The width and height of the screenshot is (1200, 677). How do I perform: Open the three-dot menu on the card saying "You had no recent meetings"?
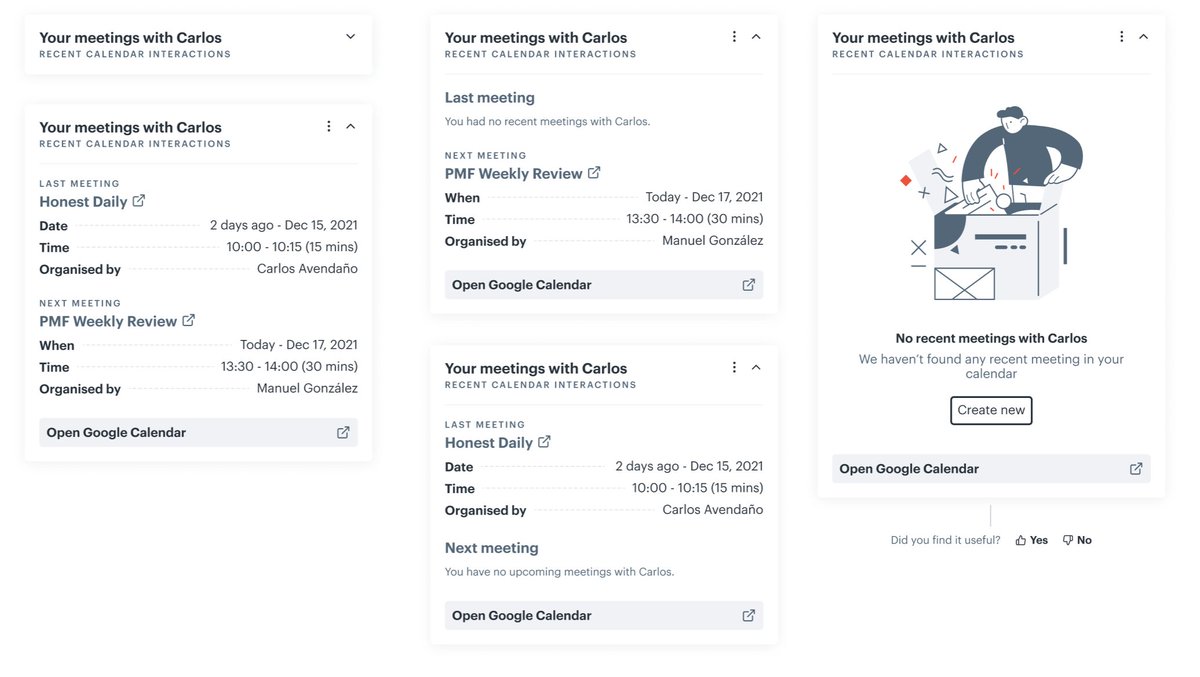tap(734, 37)
